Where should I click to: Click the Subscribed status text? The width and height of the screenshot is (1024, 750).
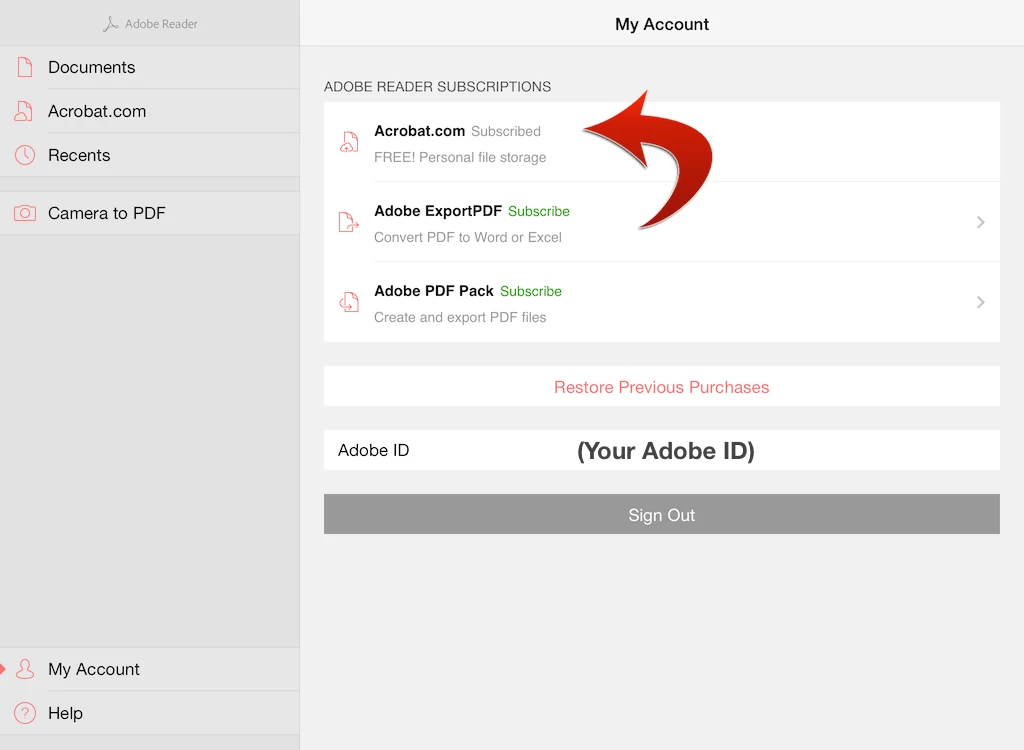tap(506, 131)
